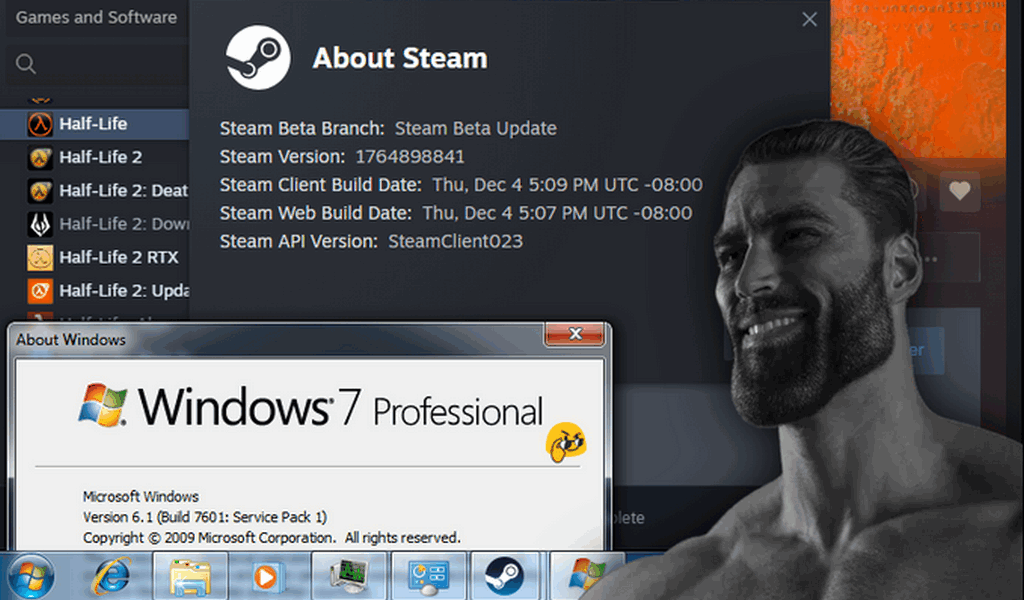Click the library search magnifier icon
Image resolution: width=1024 pixels, height=600 pixels.
[25, 64]
